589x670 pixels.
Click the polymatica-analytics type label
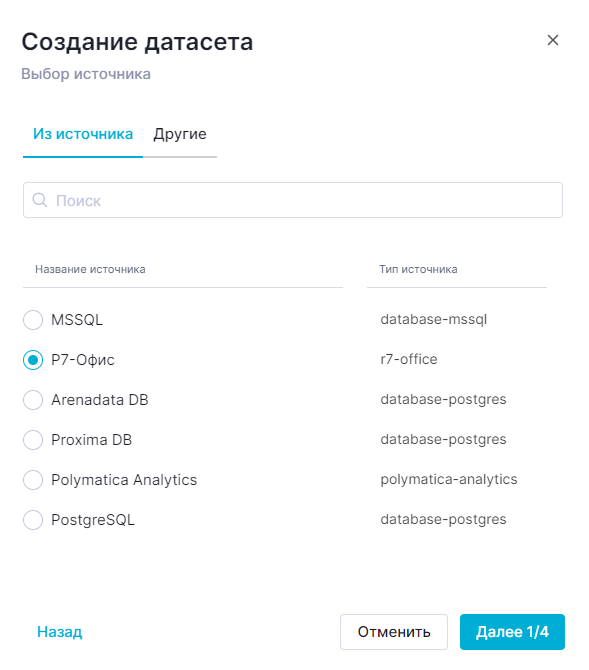449,479
